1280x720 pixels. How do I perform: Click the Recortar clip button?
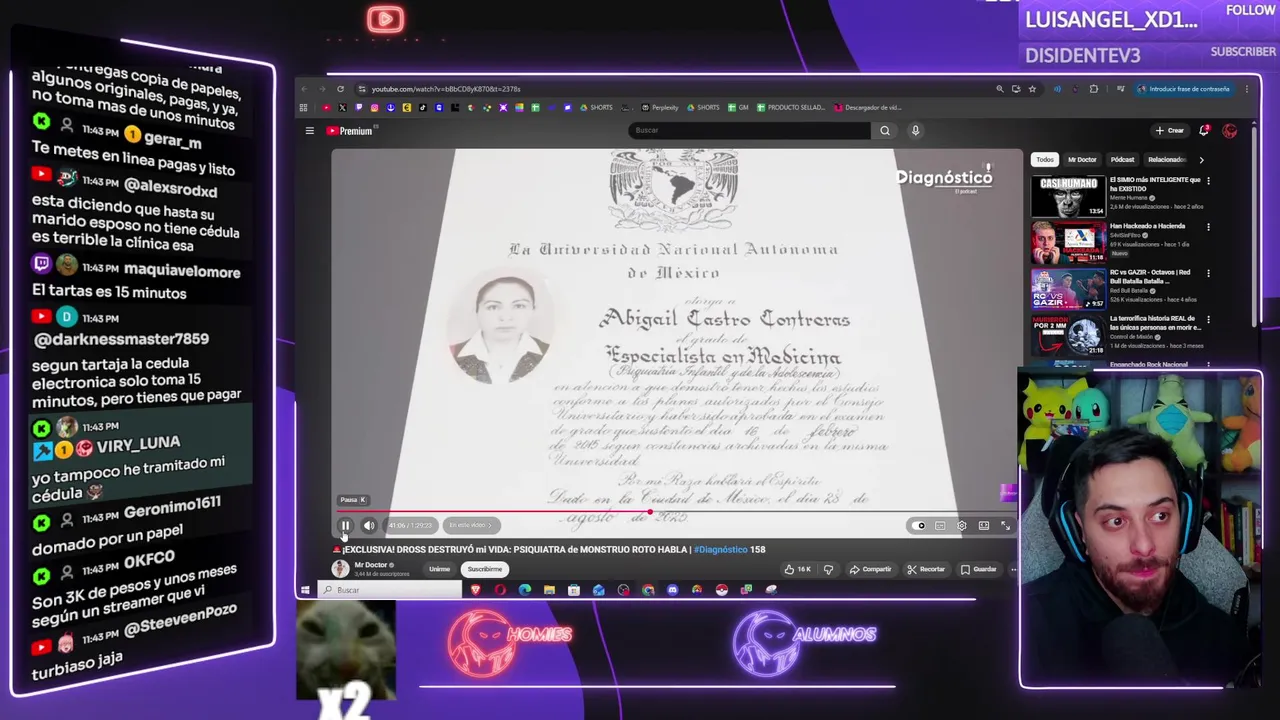coord(926,569)
